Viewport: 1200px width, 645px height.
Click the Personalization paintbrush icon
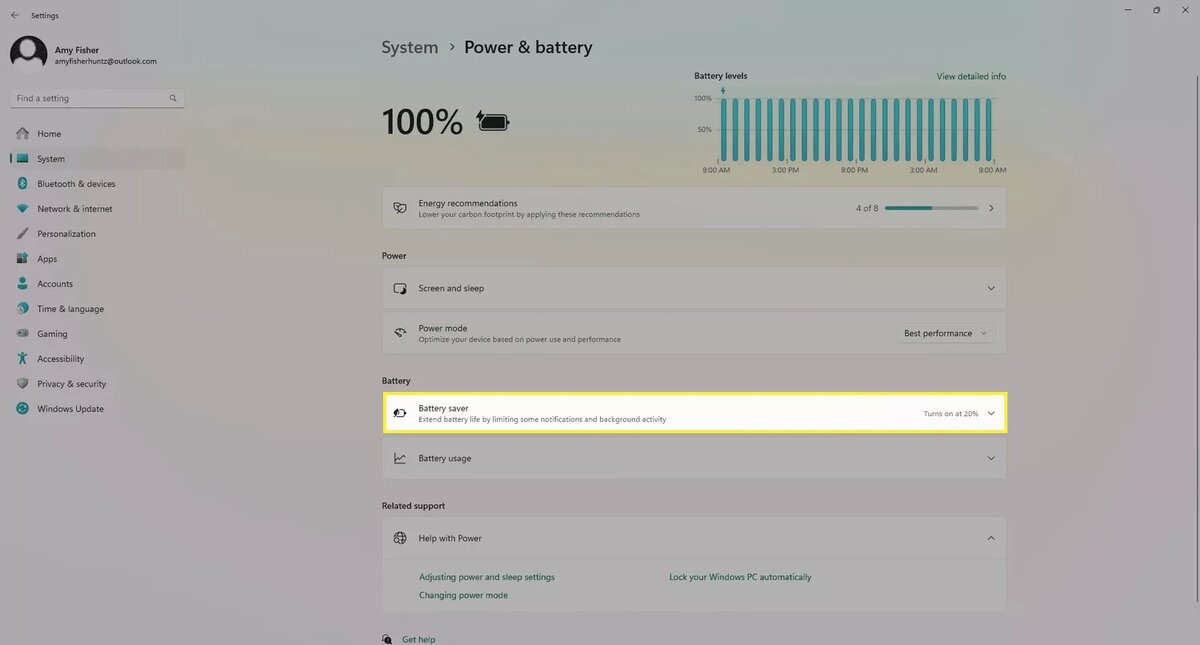(22, 233)
